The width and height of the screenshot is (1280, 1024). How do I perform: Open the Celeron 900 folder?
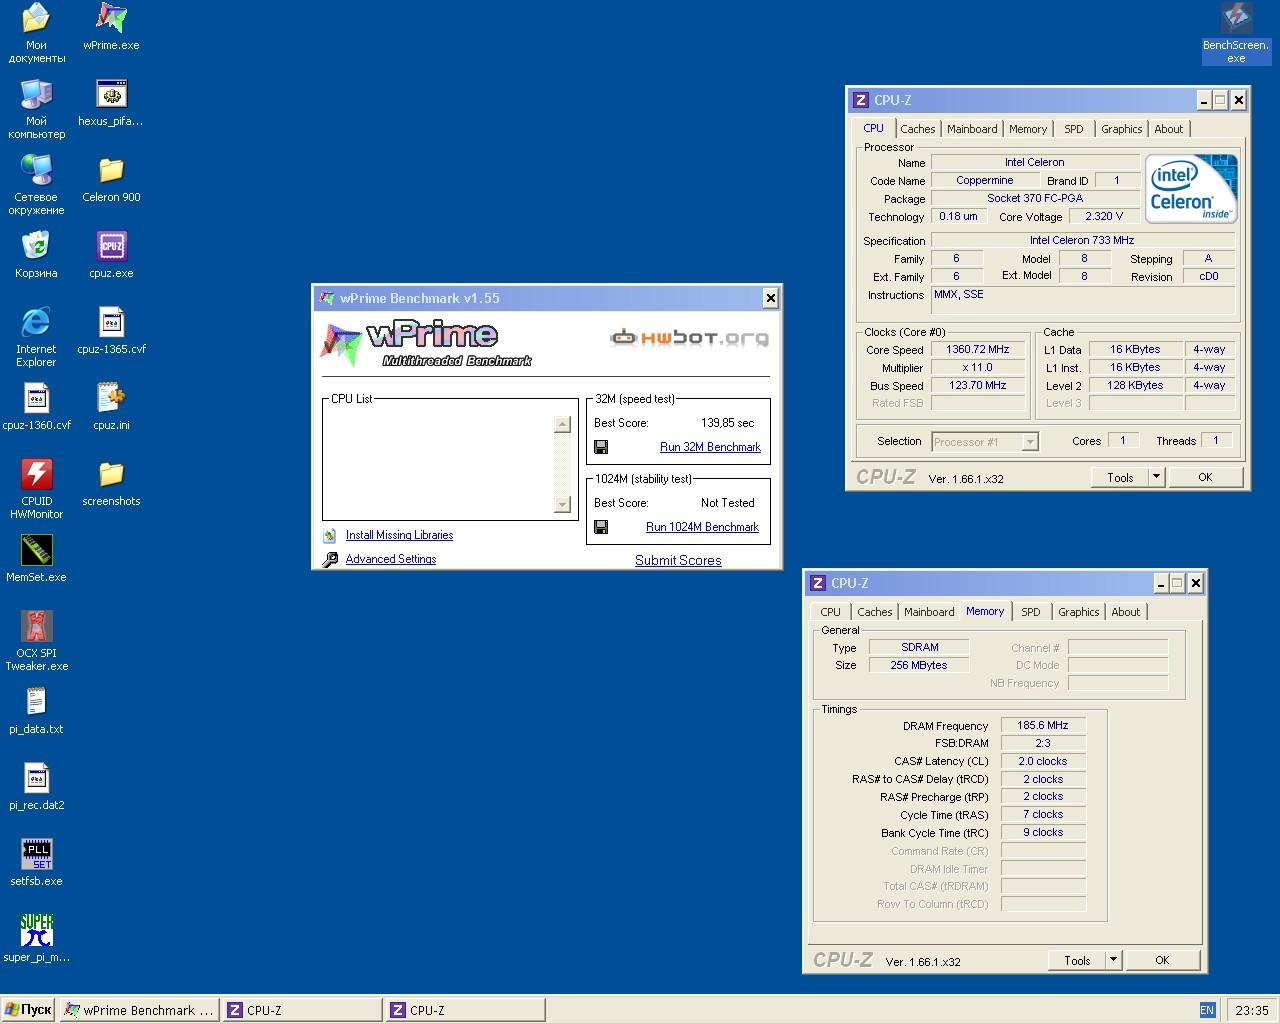tap(111, 179)
